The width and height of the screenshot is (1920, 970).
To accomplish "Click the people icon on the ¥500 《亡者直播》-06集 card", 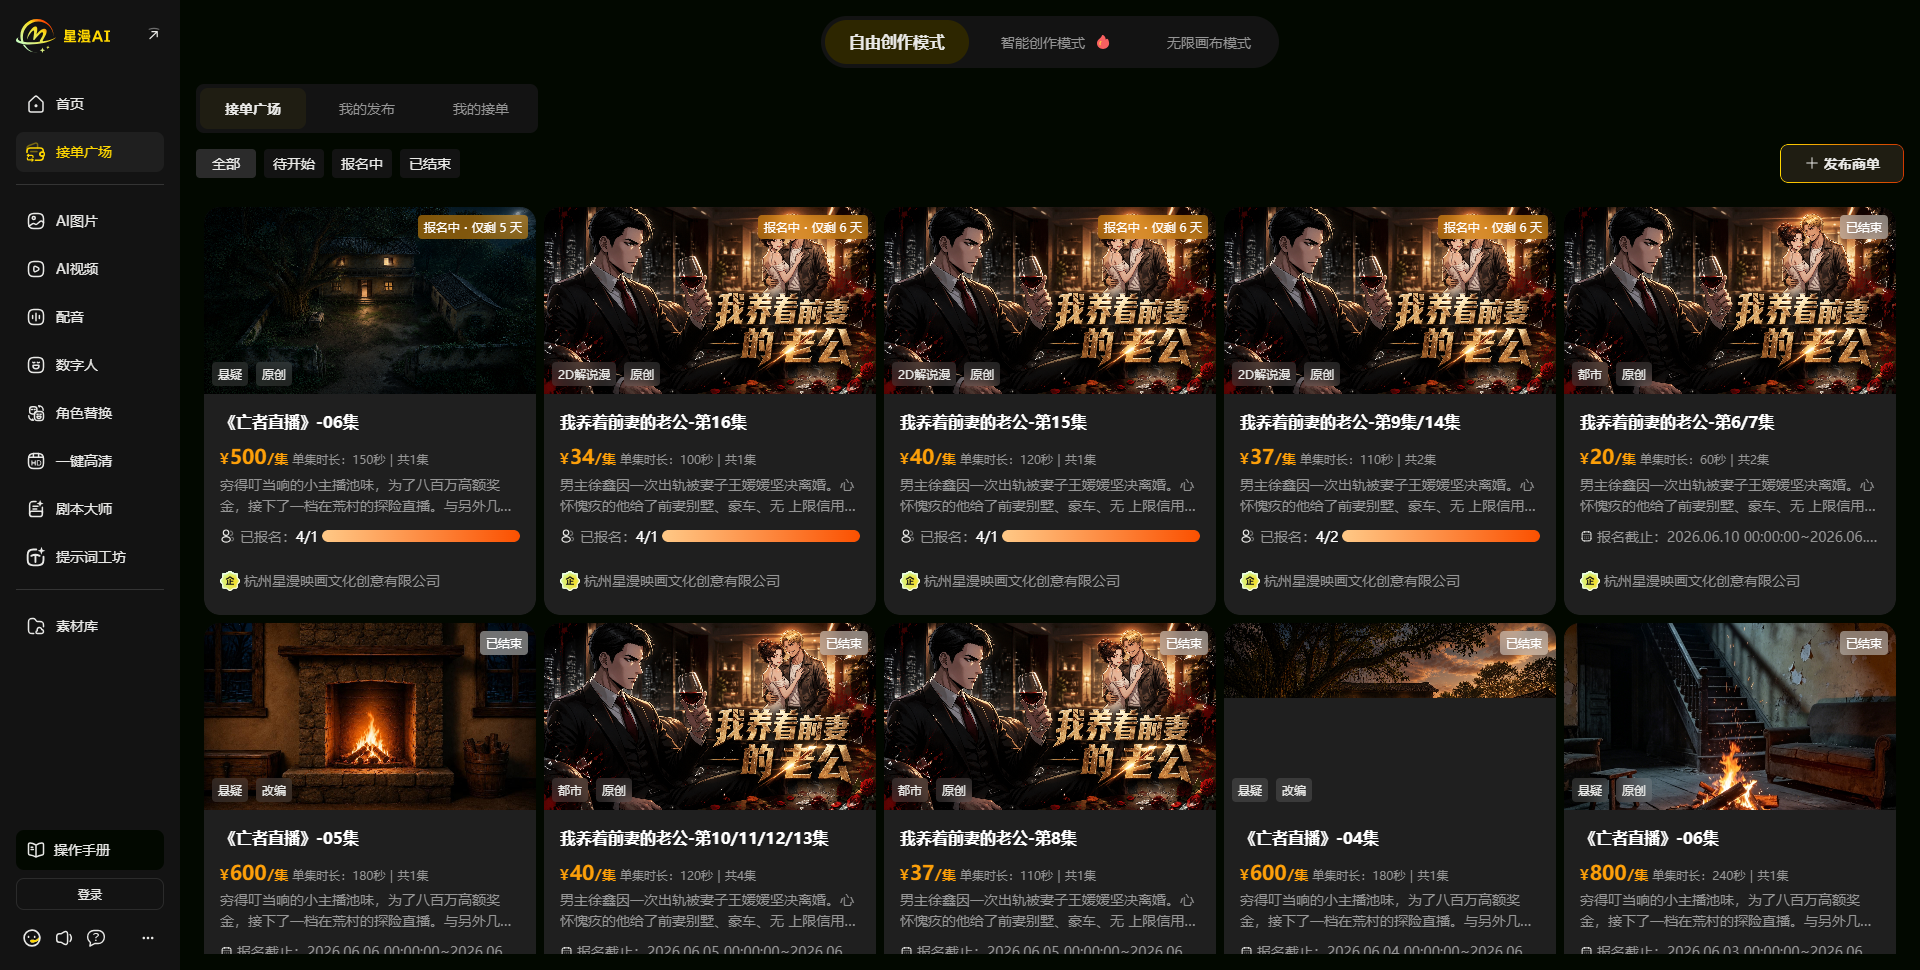I will 227,537.
